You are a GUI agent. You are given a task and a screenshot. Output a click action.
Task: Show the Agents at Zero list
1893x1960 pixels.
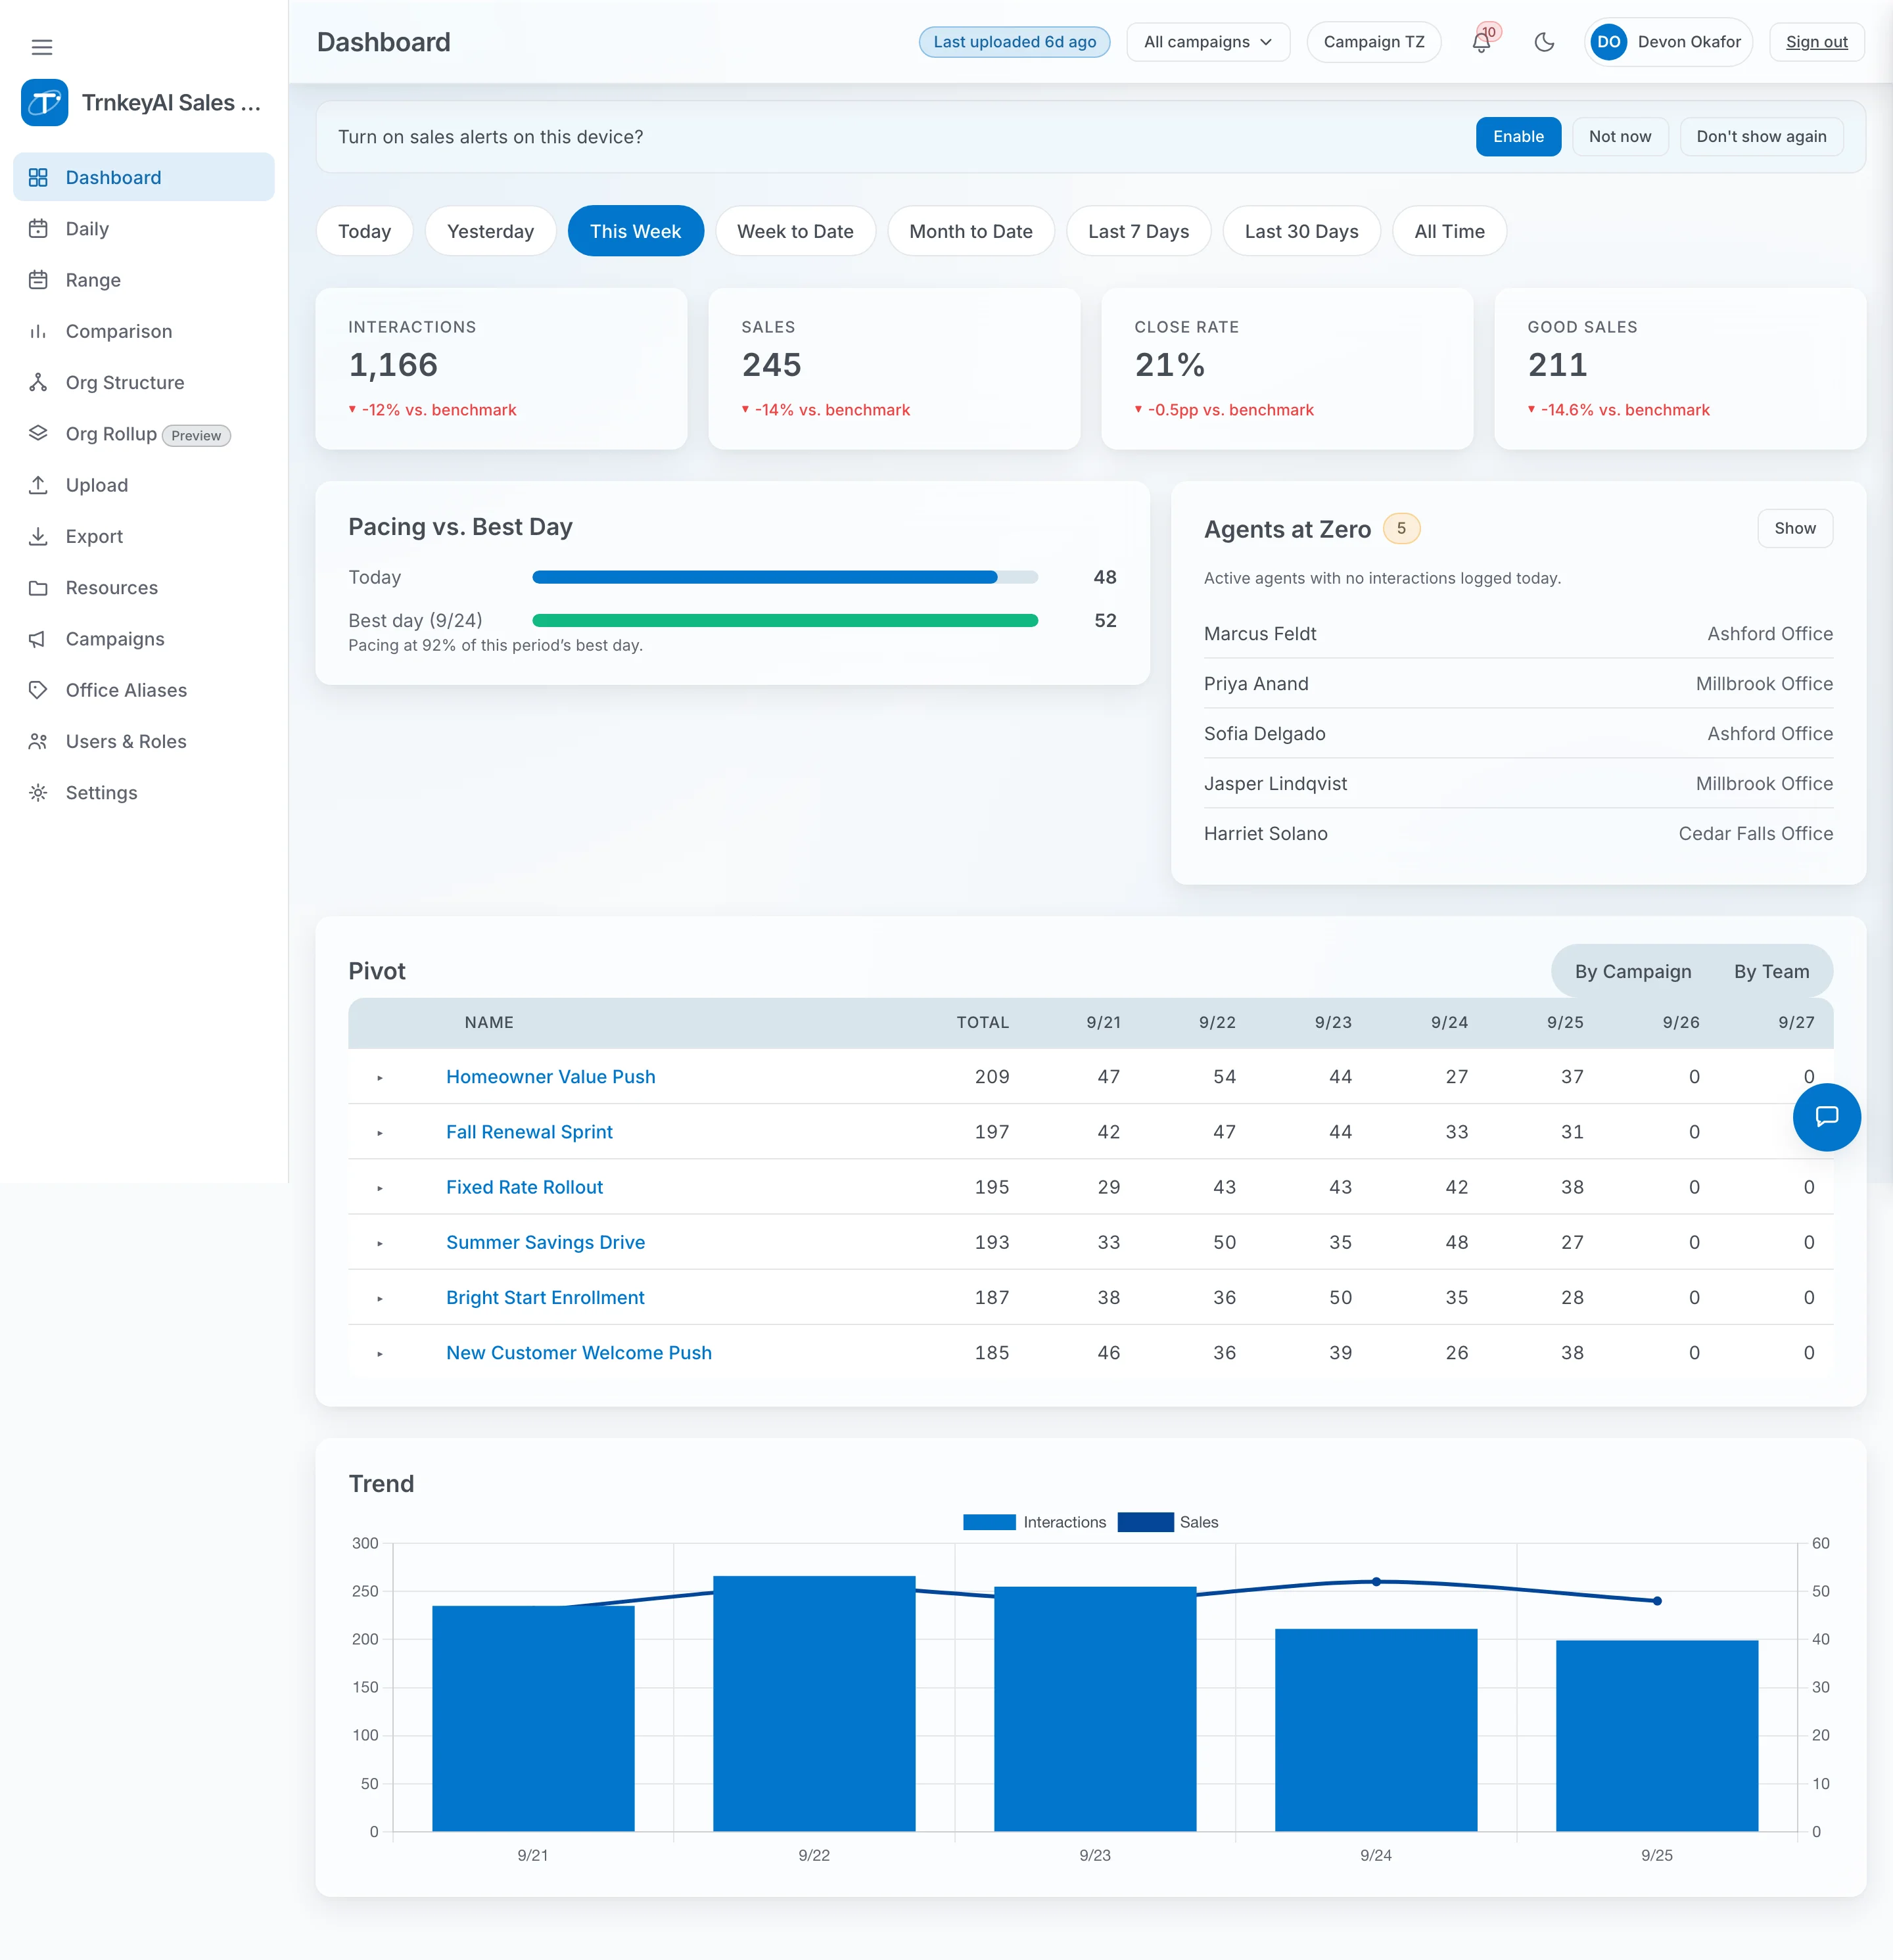[x=1794, y=528]
